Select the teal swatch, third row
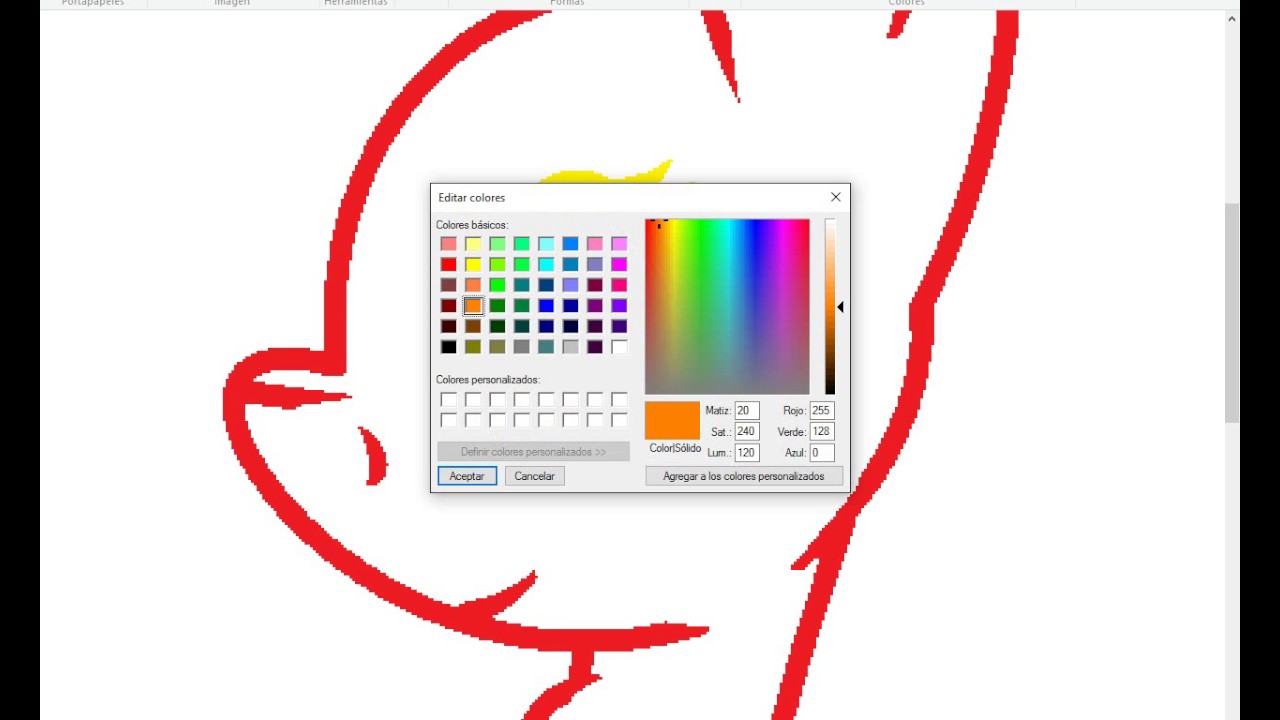 point(522,285)
